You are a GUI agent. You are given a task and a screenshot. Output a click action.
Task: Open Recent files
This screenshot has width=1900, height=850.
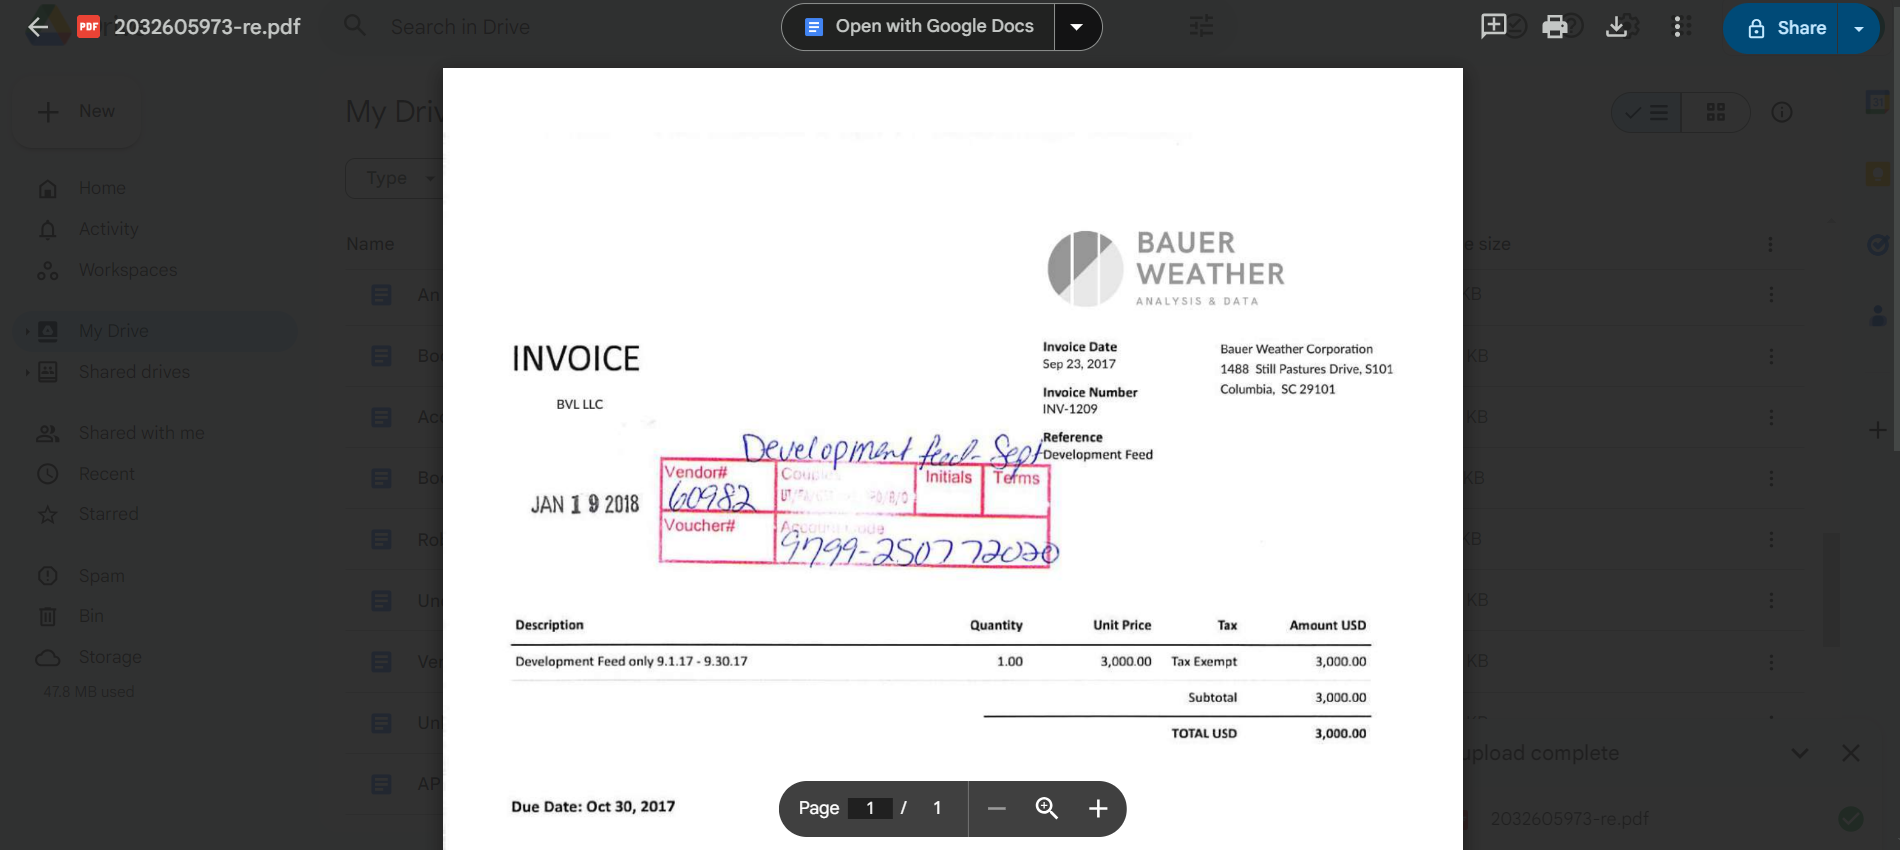click(106, 474)
